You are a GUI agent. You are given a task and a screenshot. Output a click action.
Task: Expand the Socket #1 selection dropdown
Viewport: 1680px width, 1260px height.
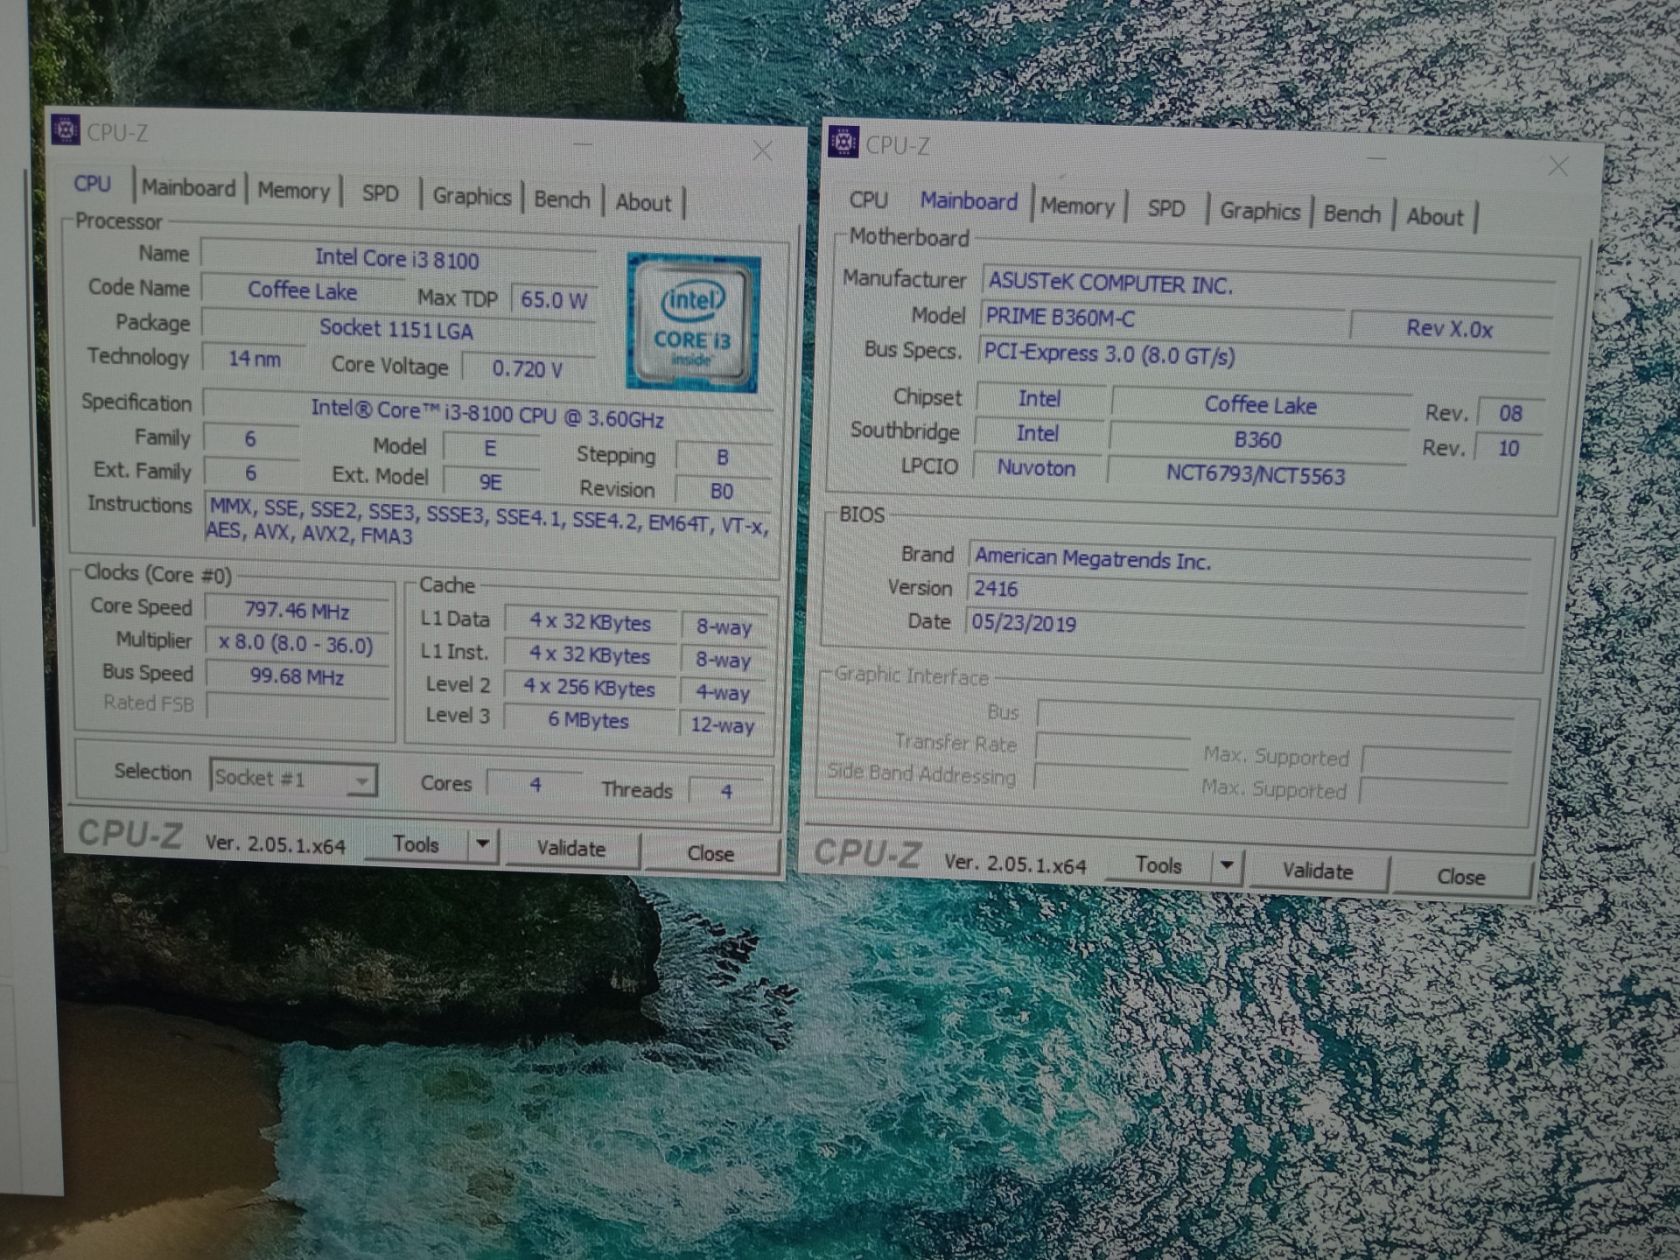[363, 779]
